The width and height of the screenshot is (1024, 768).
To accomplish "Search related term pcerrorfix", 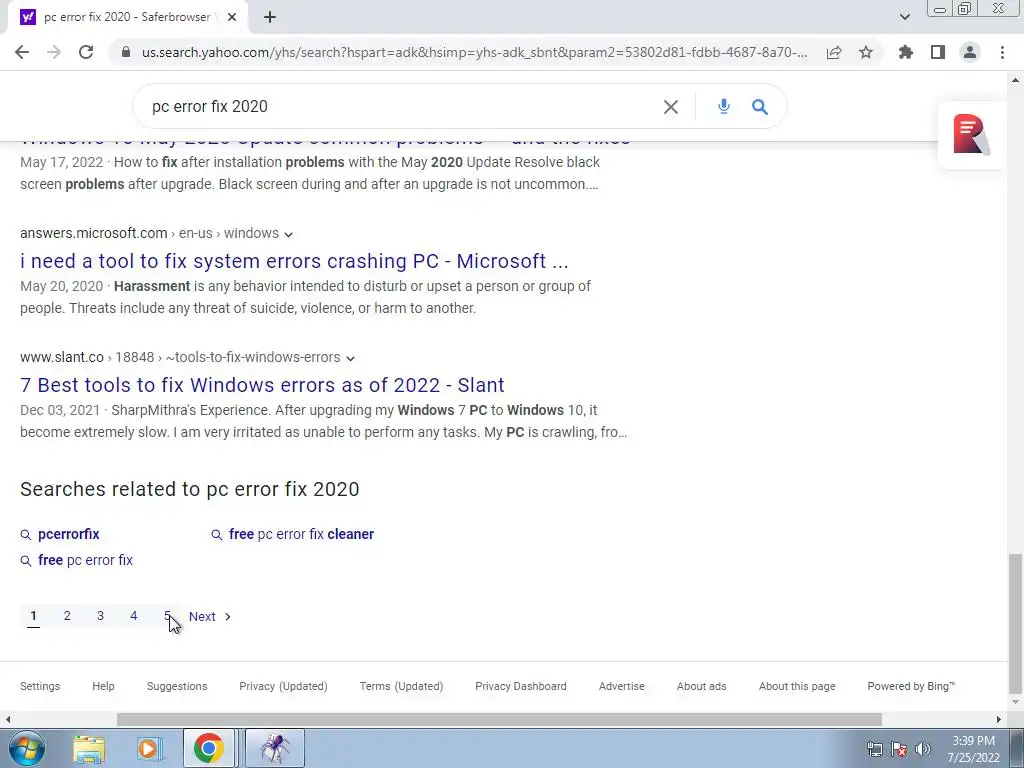I will 69,534.
